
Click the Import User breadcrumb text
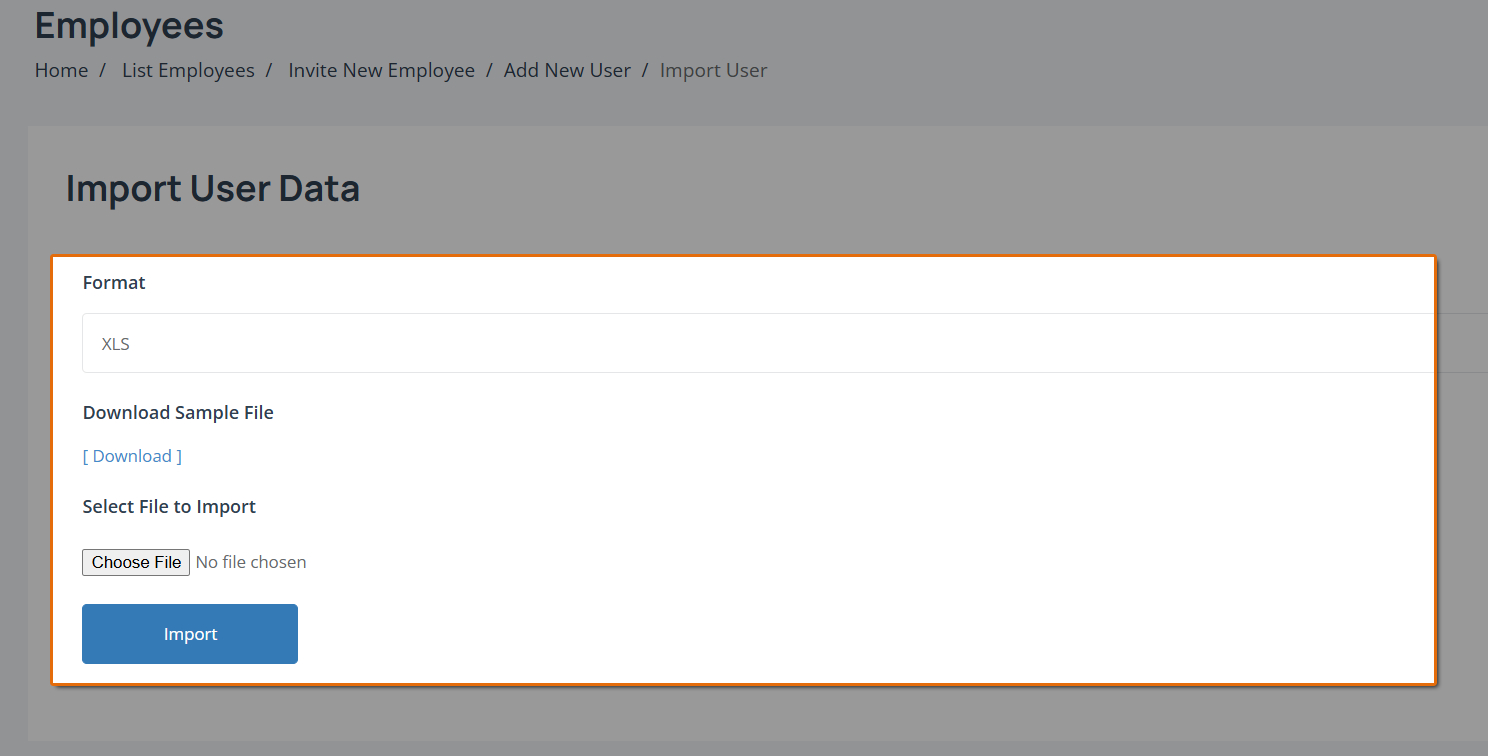click(714, 70)
